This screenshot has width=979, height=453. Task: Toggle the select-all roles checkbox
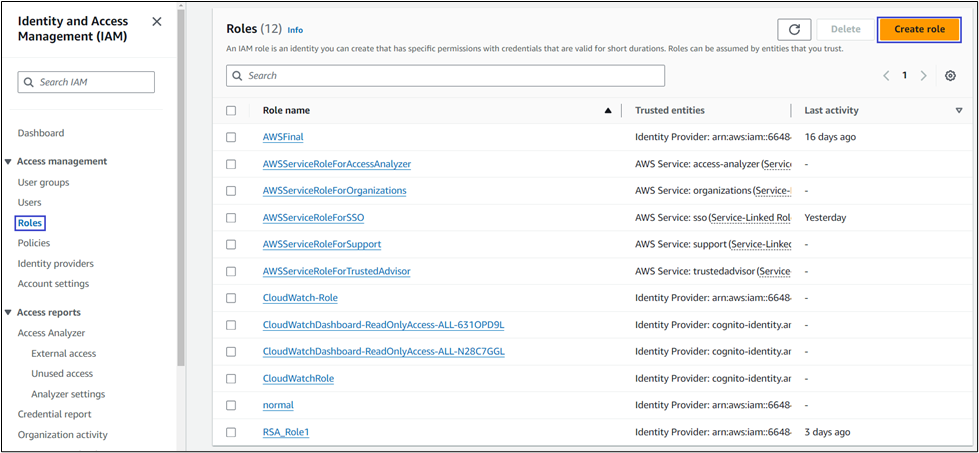point(231,111)
